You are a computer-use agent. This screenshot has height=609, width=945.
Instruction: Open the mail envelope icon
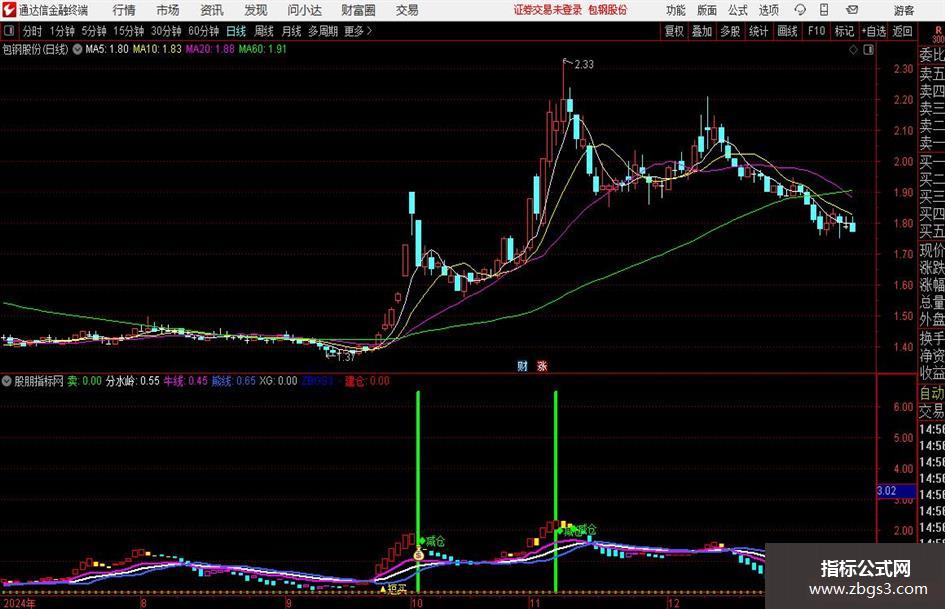click(852, 10)
